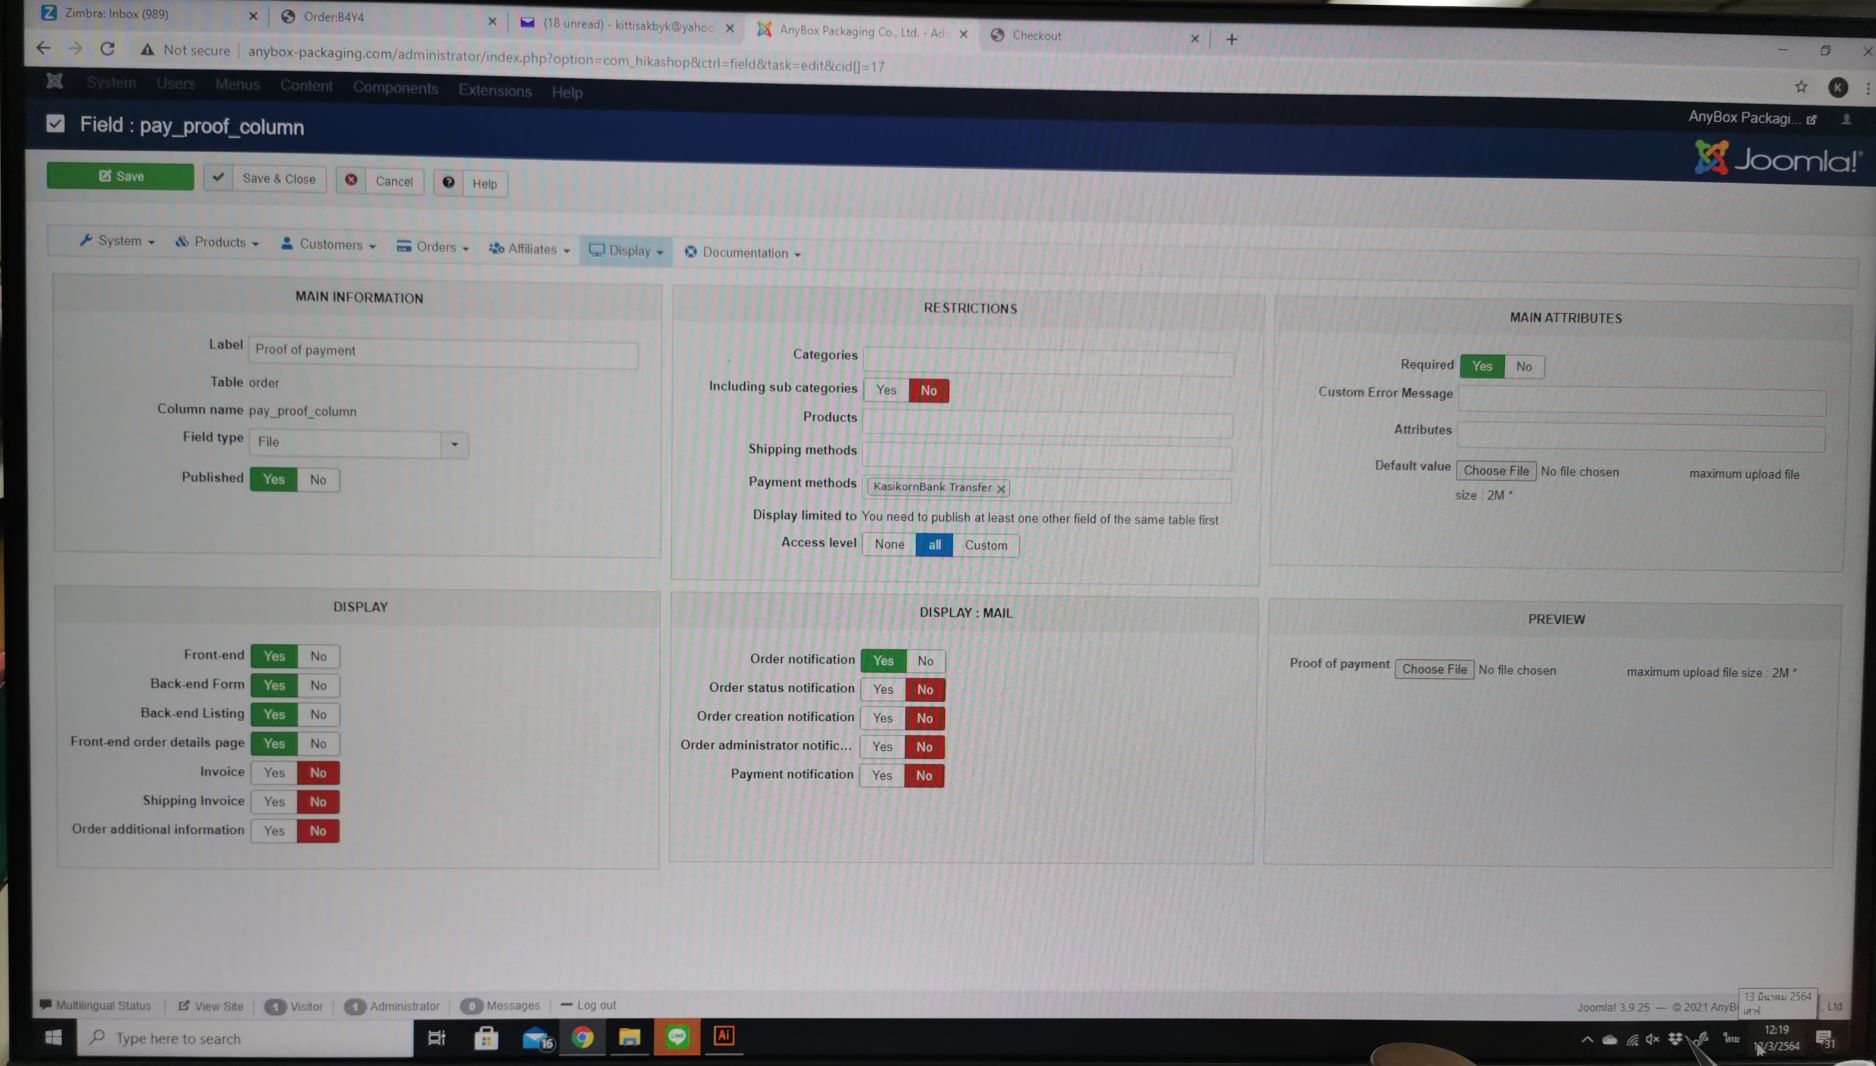Screen dimensions: 1876x1066
Task: Open the Menus menu in Joomla bar
Action: 237,85
